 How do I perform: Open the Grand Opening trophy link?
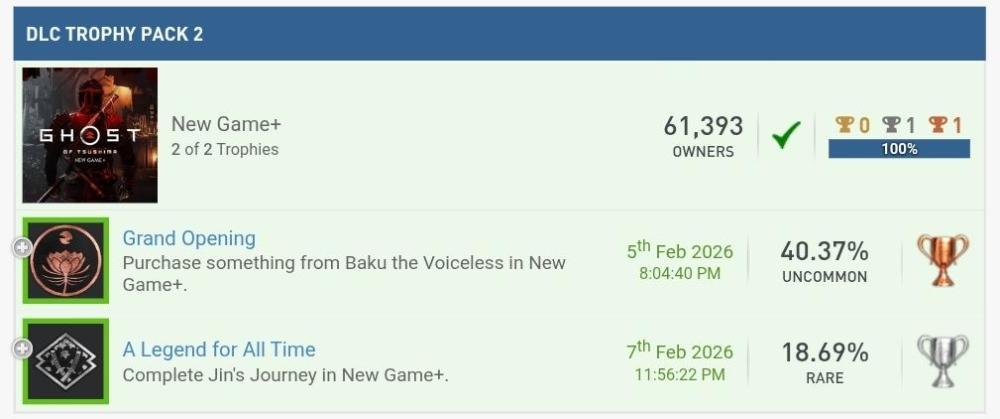pos(189,238)
